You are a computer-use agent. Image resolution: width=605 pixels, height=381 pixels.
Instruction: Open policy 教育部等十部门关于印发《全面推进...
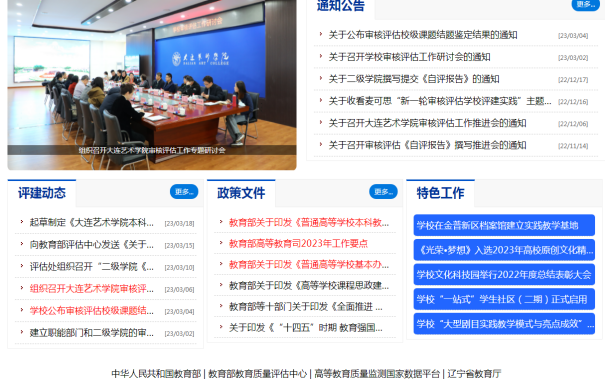point(306,307)
